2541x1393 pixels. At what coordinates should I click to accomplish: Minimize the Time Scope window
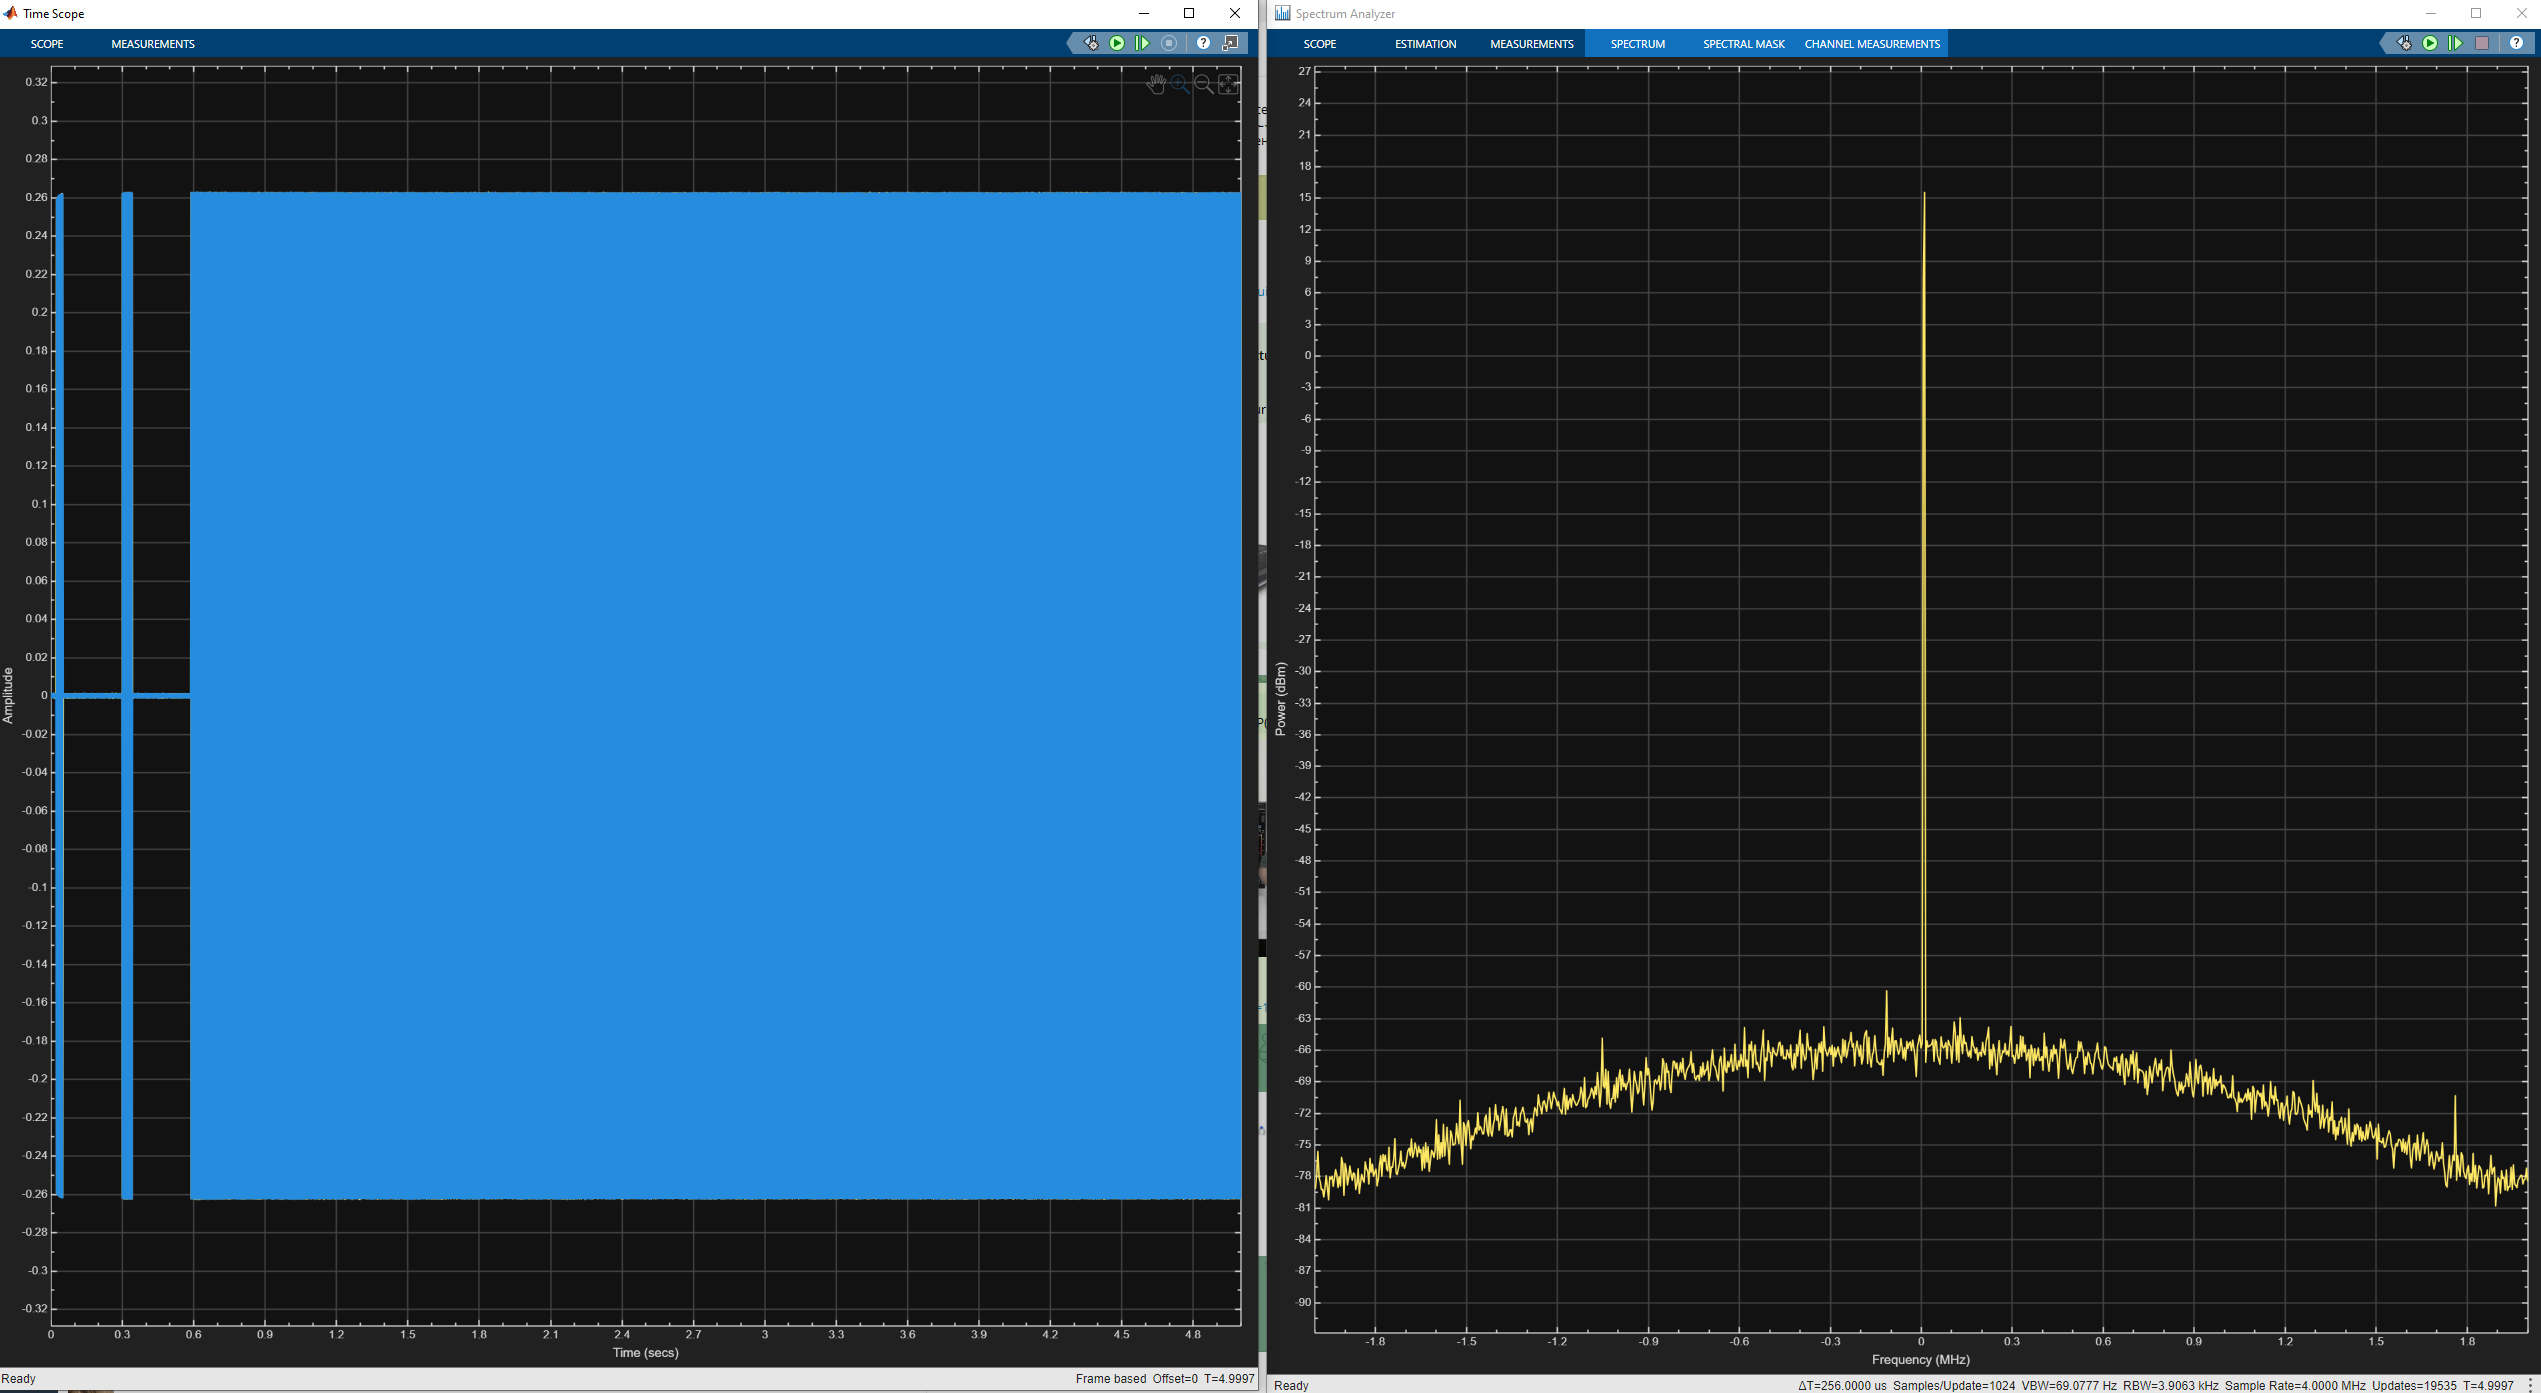[1143, 13]
